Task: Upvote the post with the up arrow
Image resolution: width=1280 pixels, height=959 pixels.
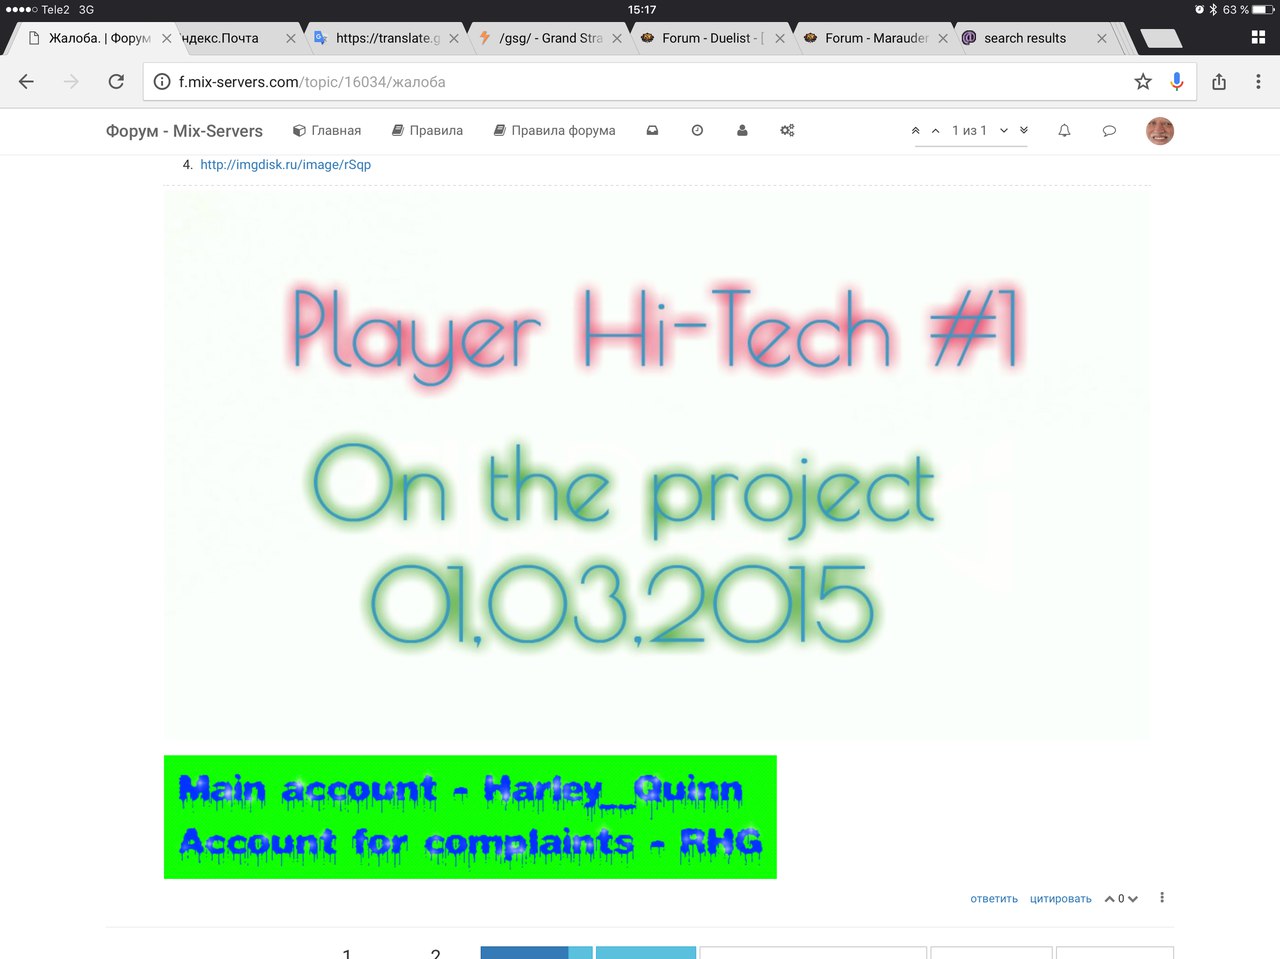Action: [1109, 899]
